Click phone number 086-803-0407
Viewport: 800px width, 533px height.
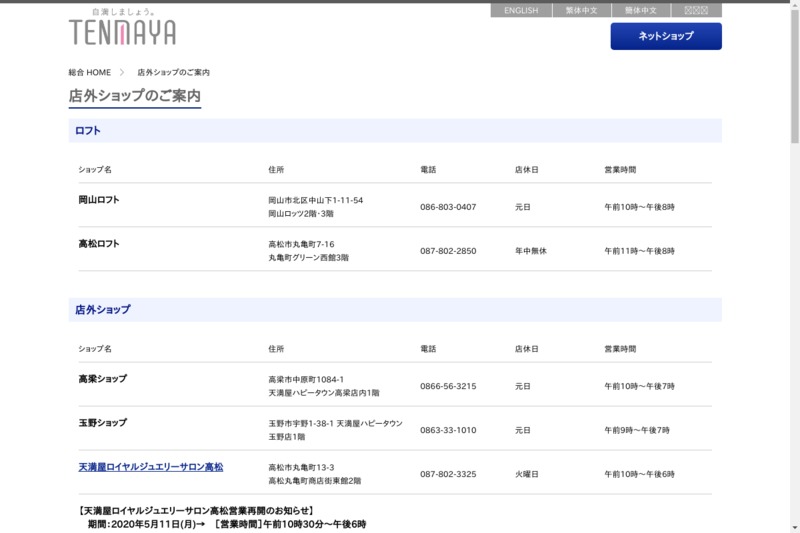448,207
